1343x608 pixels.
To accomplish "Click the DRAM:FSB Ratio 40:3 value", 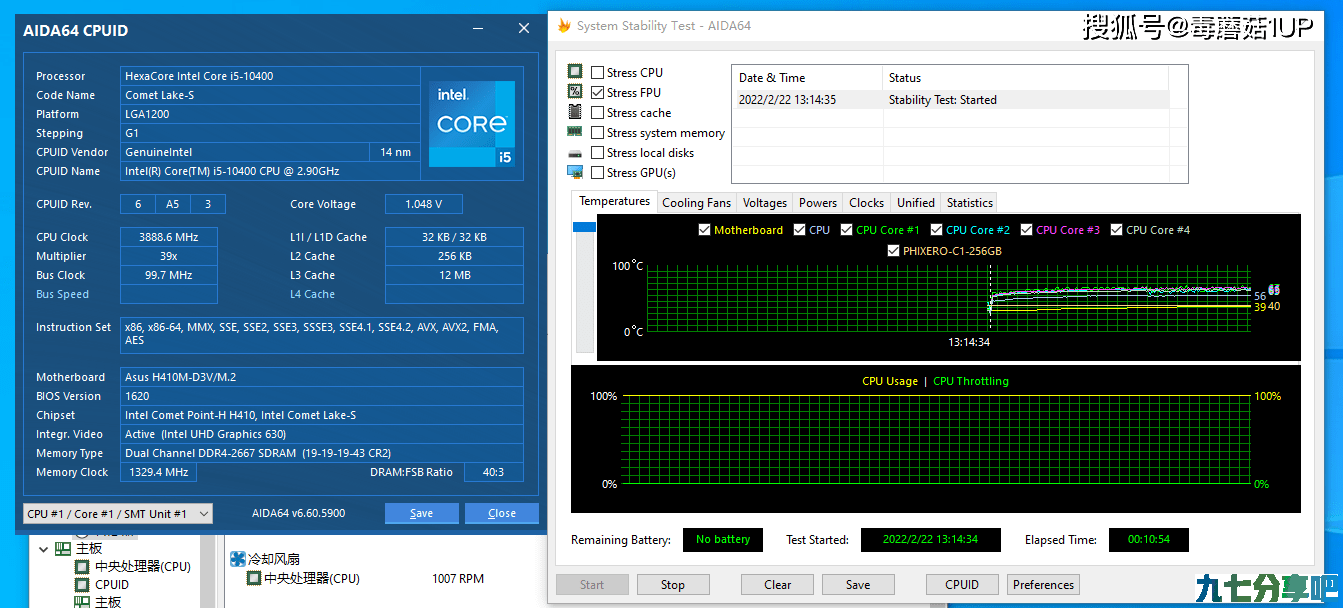I will click(x=493, y=472).
